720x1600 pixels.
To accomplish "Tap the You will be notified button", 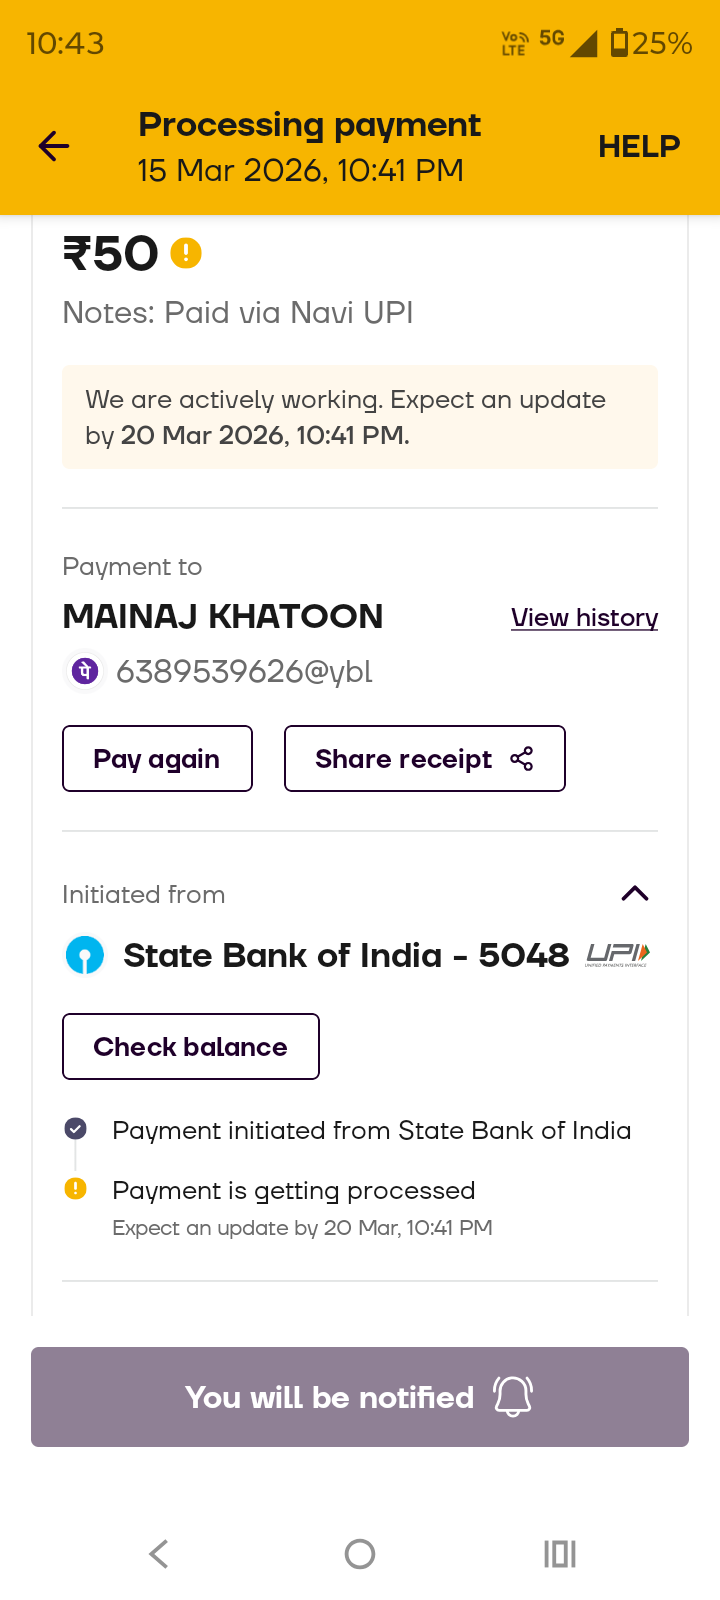I will [360, 1397].
